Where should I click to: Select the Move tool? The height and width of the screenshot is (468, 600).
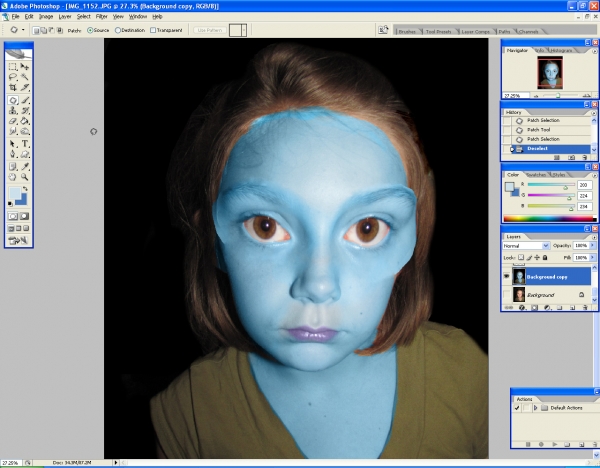24,67
